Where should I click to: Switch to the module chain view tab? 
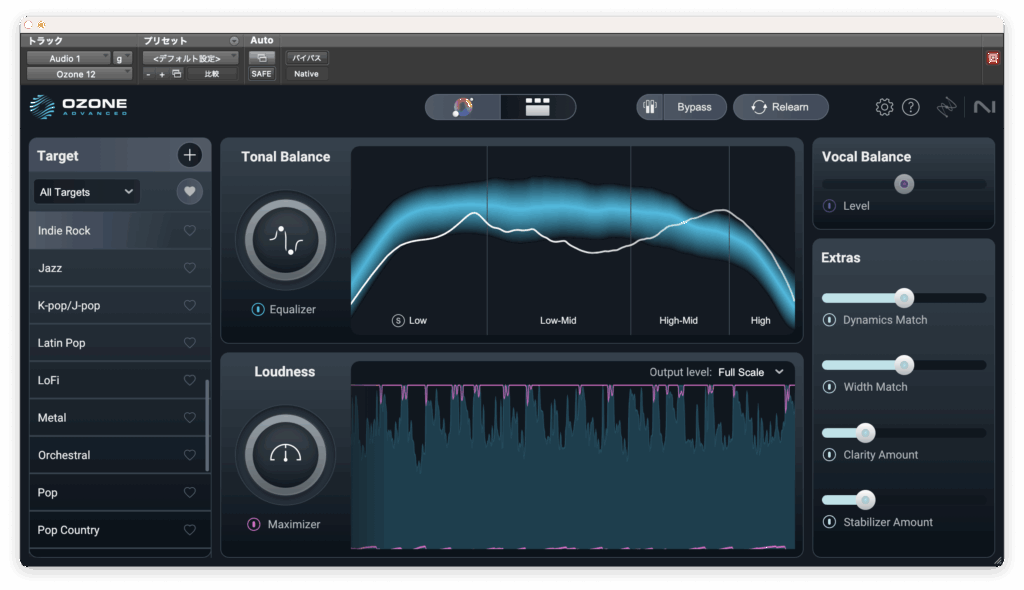click(538, 107)
